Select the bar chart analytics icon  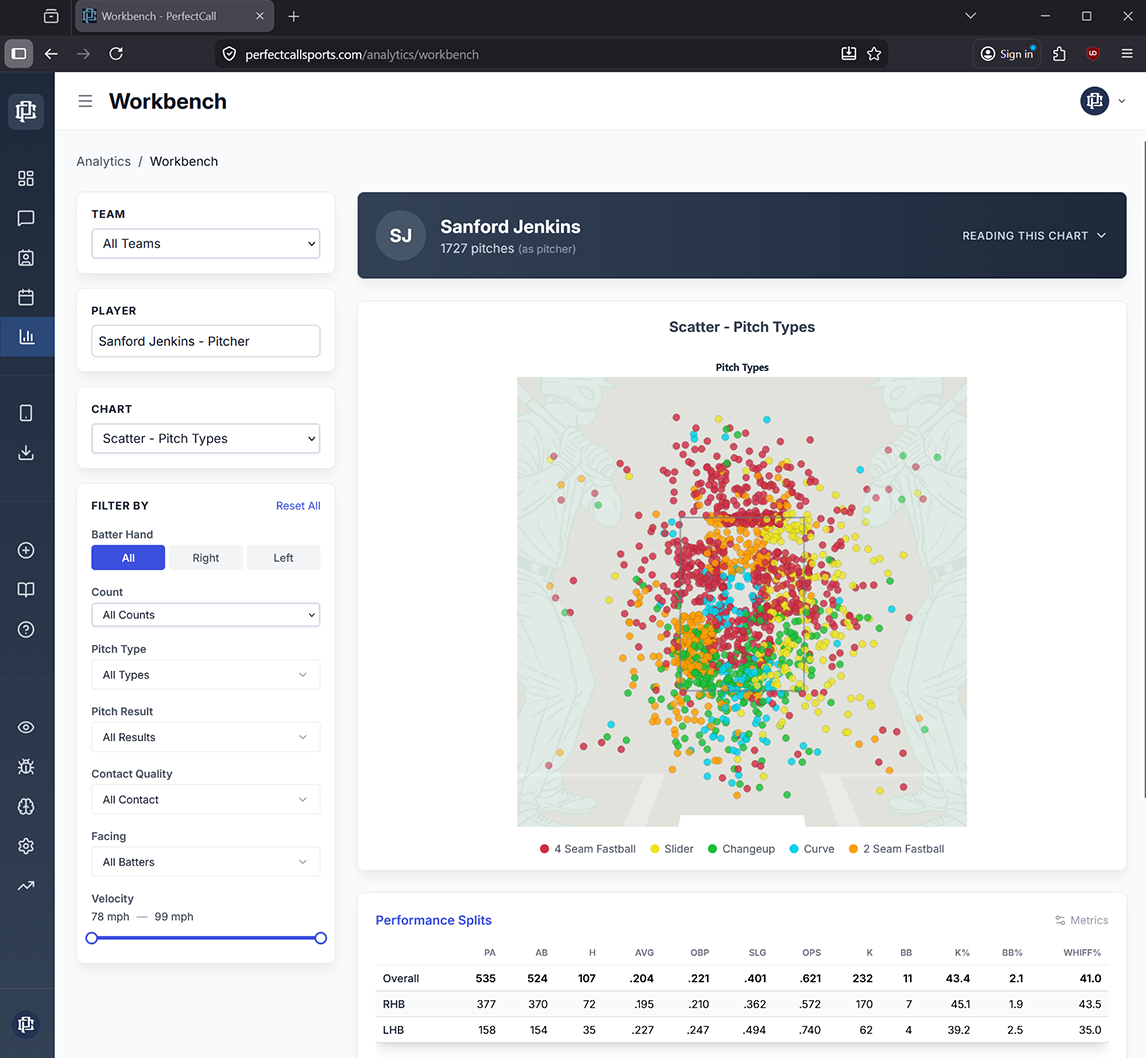[x=26, y=336]
